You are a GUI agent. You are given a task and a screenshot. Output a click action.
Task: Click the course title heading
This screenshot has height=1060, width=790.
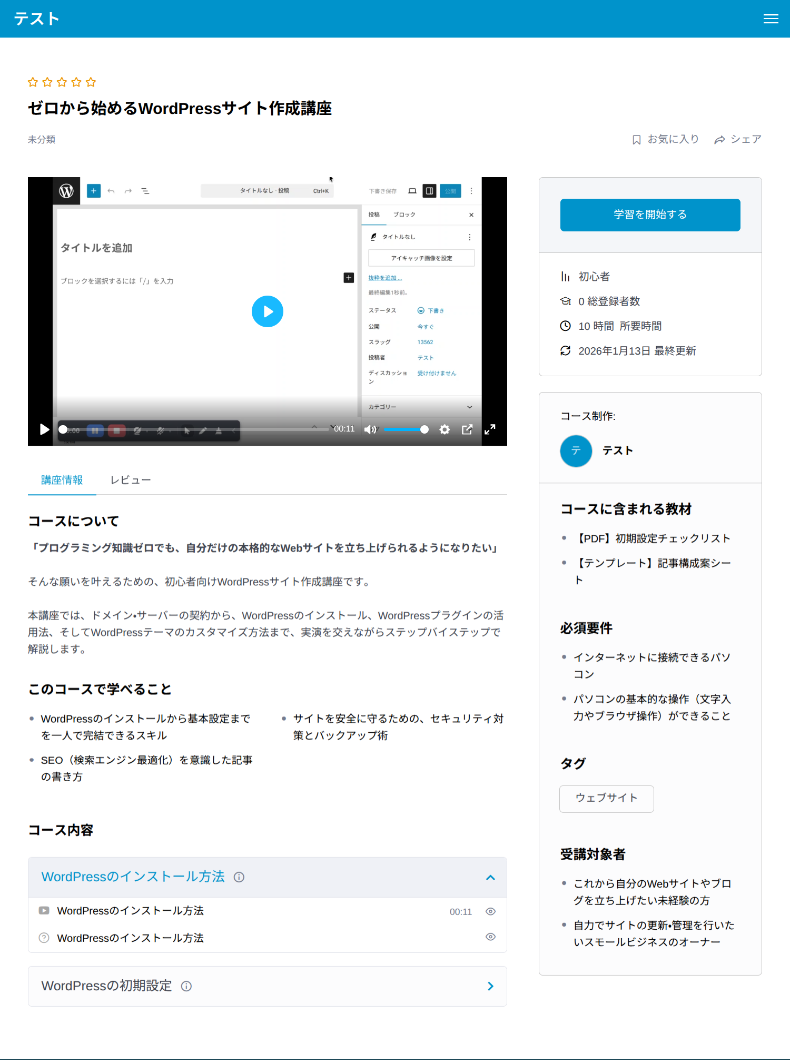click(x=180, y=108)
